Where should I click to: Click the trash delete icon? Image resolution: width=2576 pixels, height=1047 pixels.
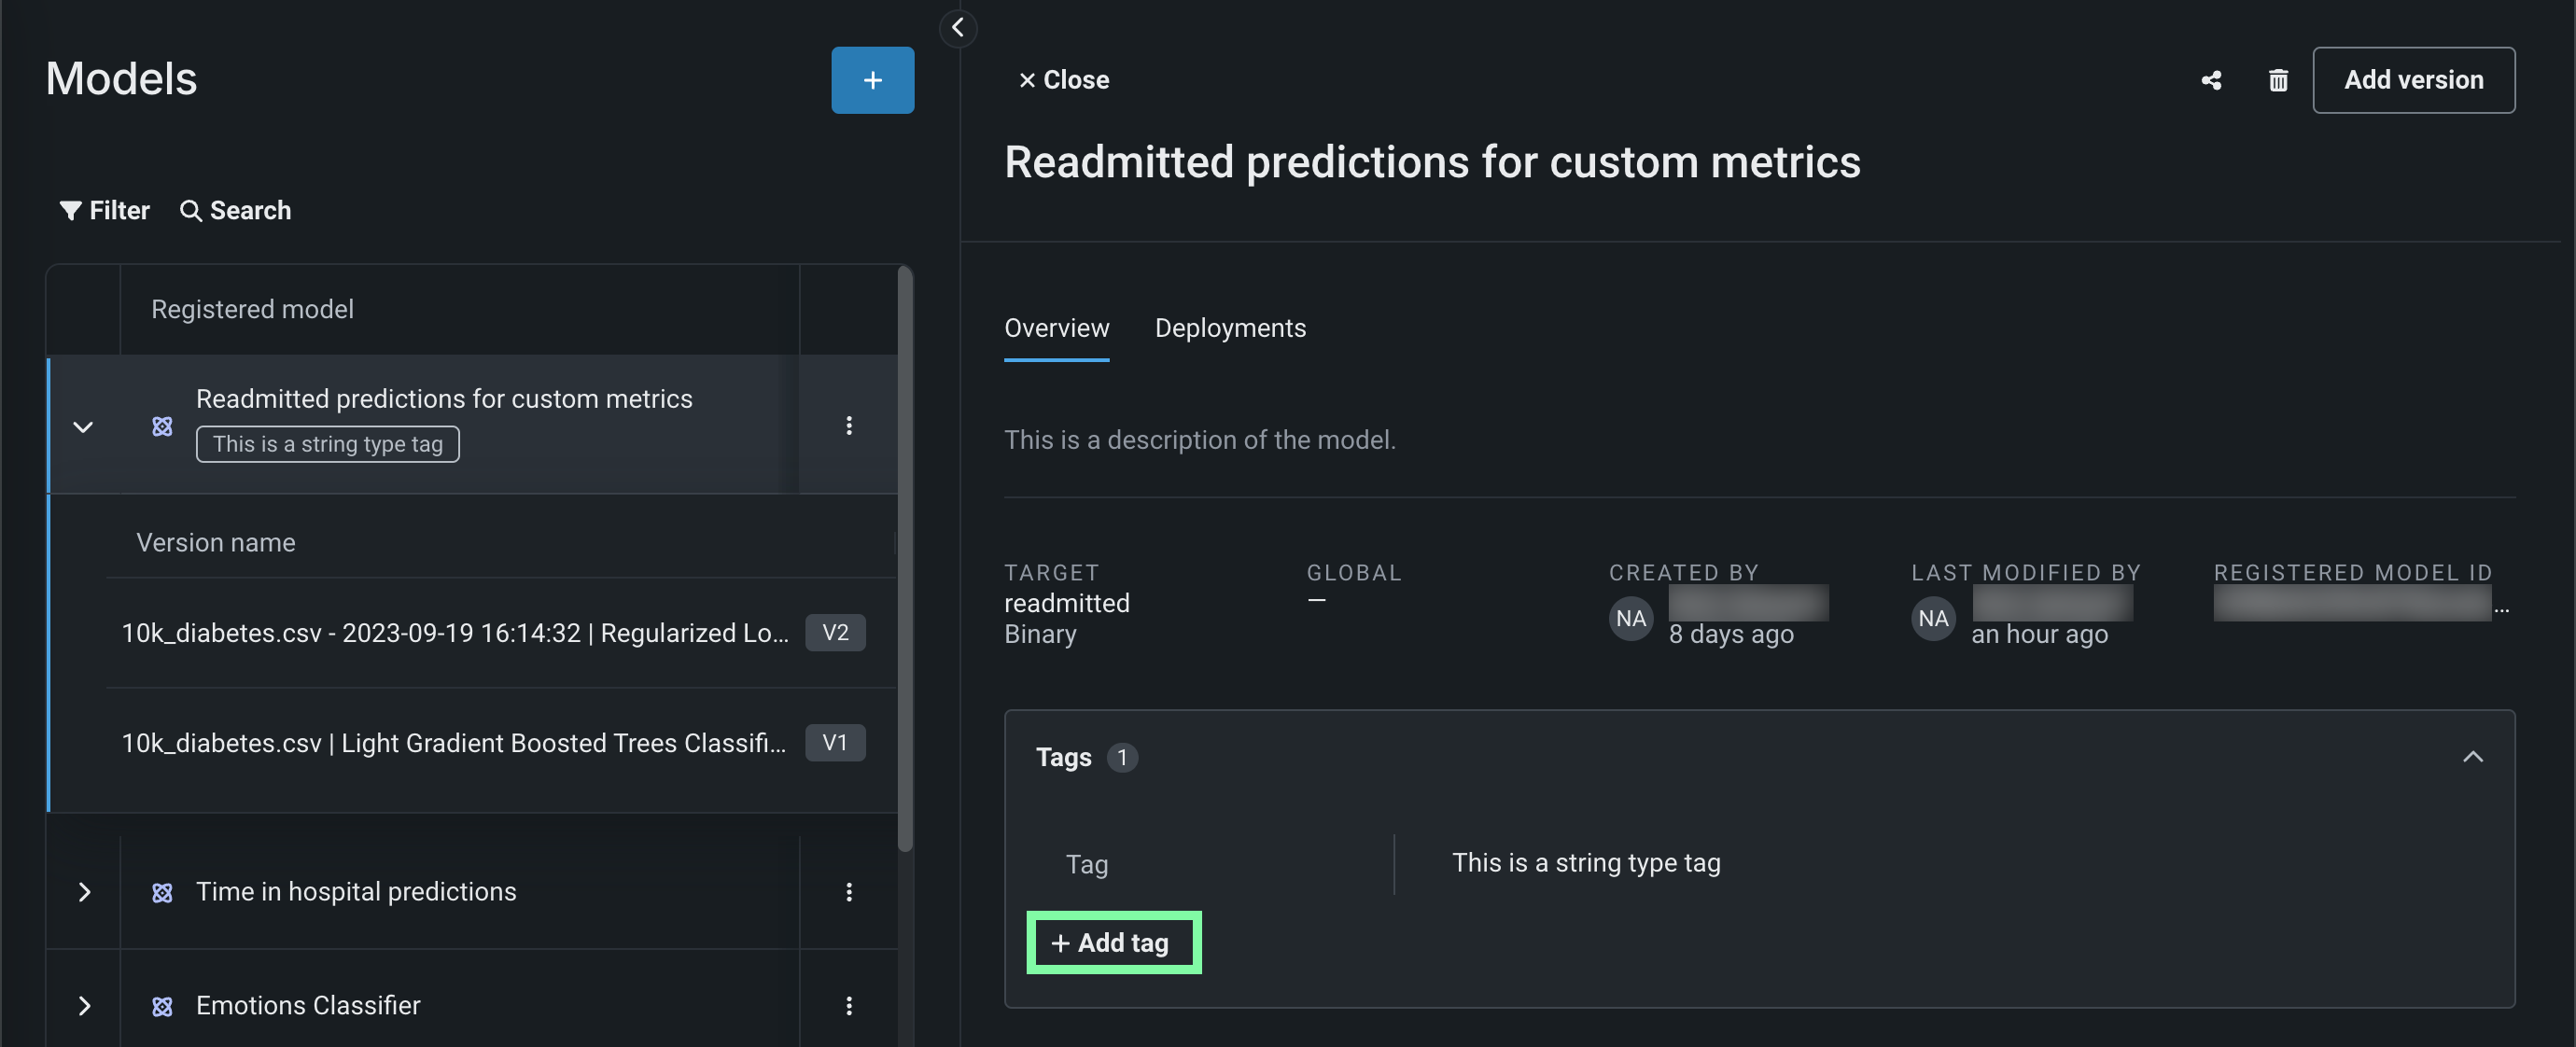2277,80
